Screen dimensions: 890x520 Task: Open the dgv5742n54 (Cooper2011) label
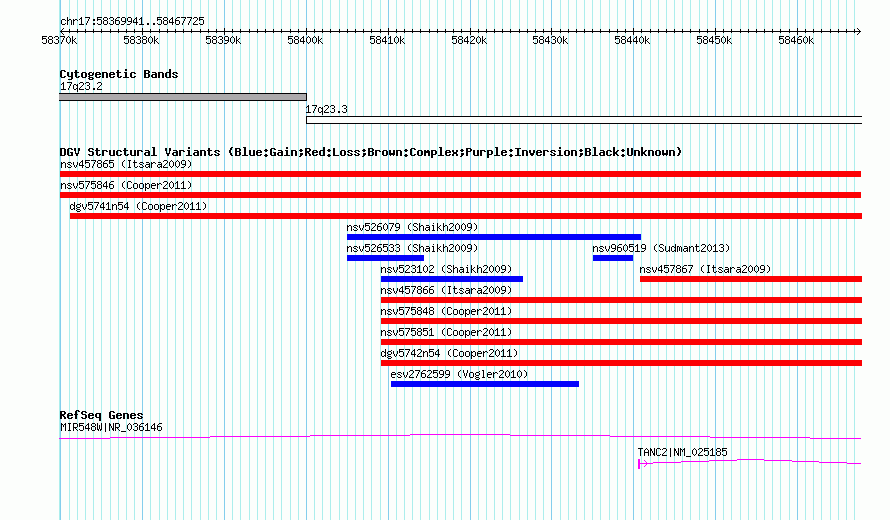(450, 353)
